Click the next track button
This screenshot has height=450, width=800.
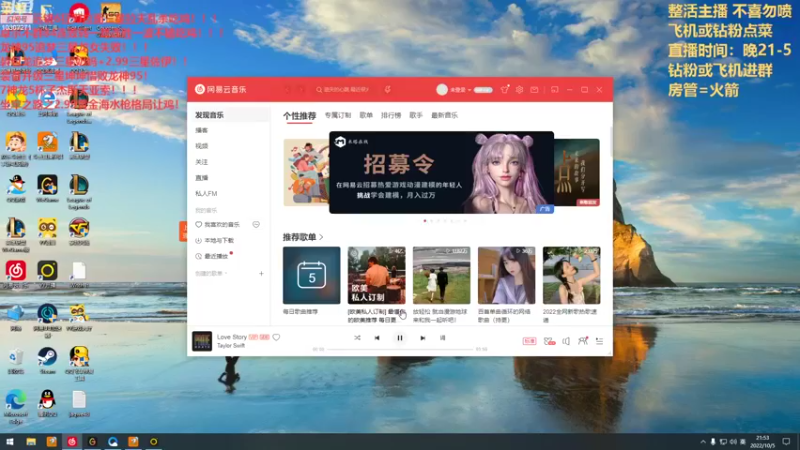click(x=422, y=338)
